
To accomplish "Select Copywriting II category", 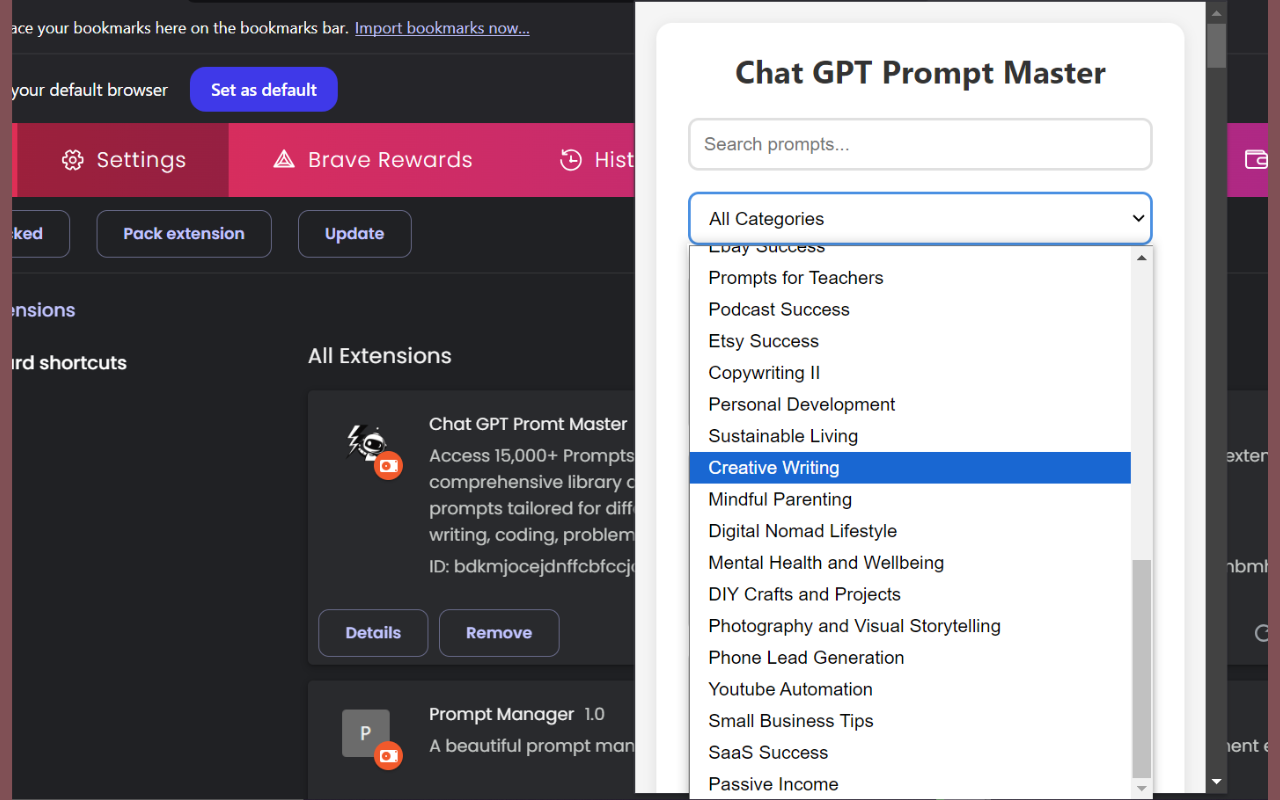I will point(910,373).
